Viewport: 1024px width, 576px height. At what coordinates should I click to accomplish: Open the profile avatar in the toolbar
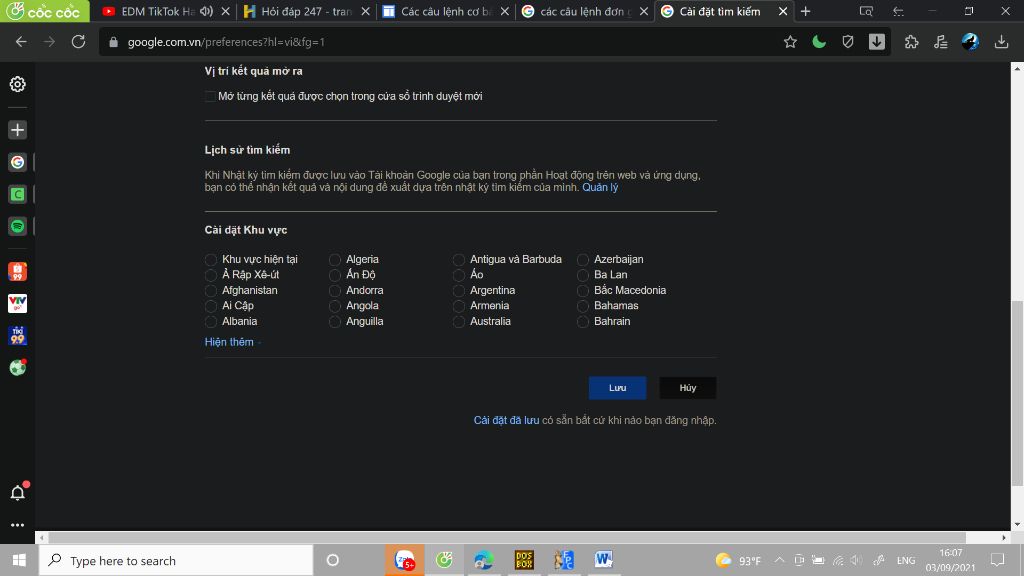click(x=970, y=42)
